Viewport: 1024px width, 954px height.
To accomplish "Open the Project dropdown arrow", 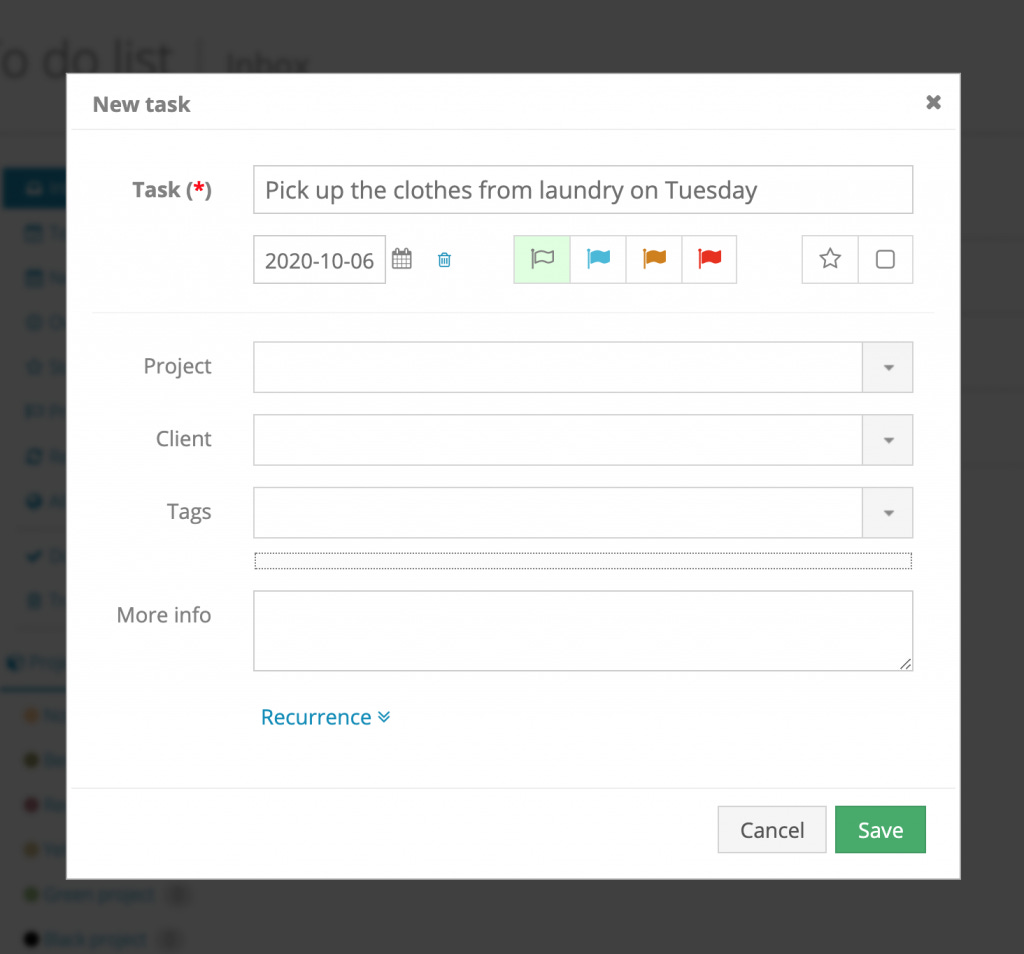I will (x=888, y=367).
